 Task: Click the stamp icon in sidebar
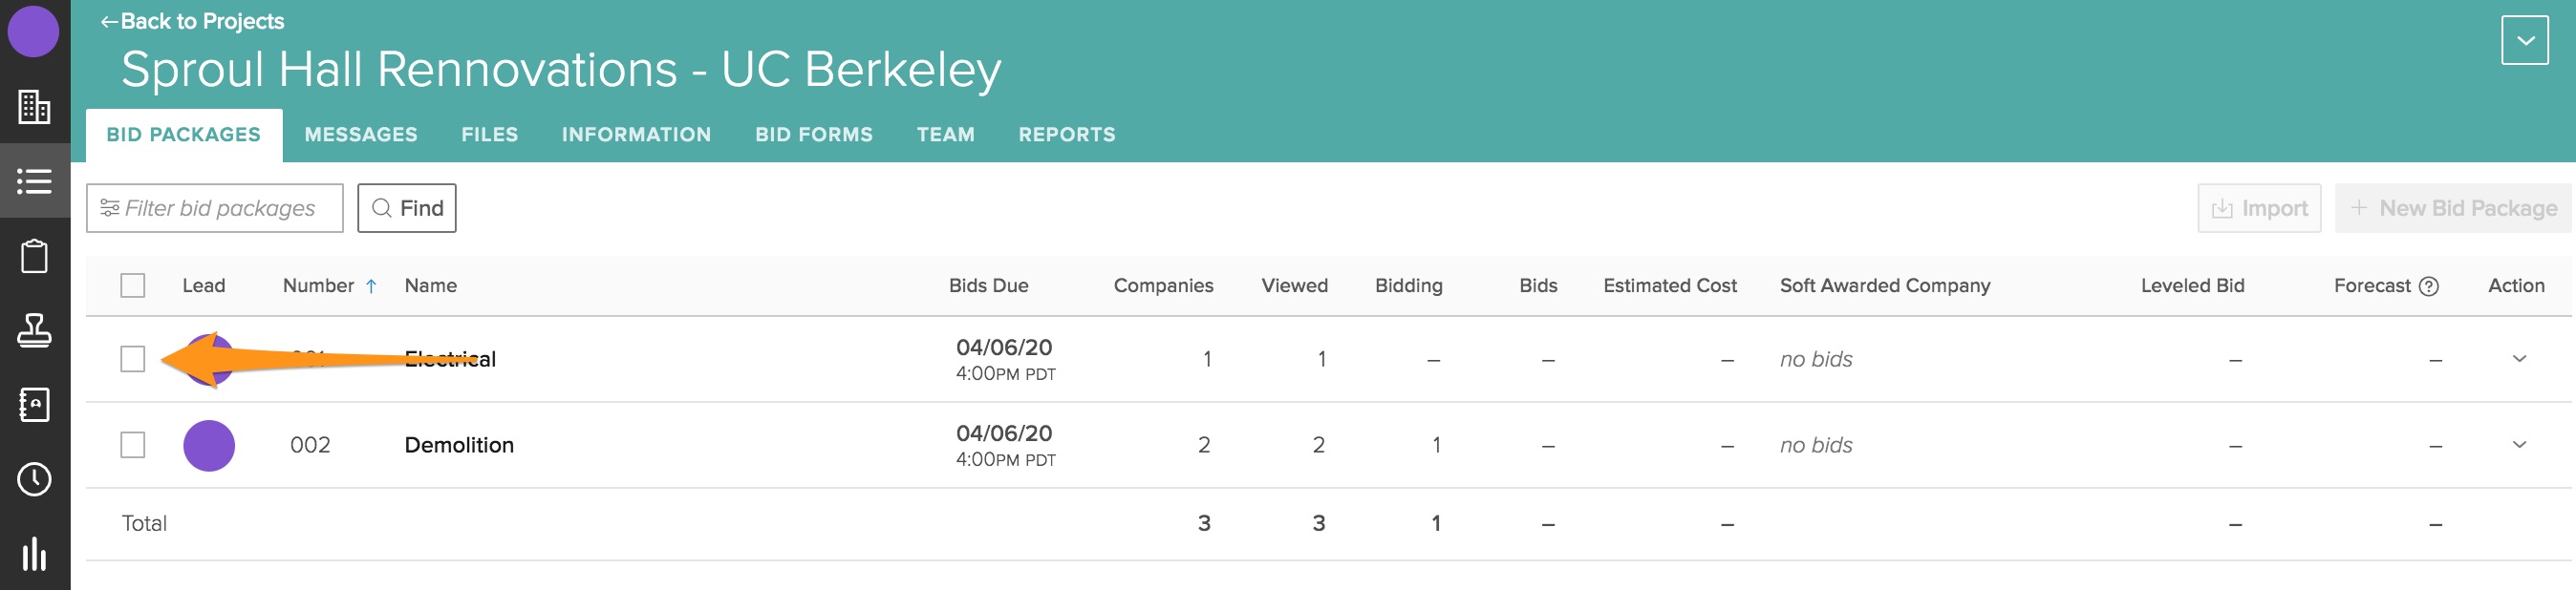pos(34,330)
